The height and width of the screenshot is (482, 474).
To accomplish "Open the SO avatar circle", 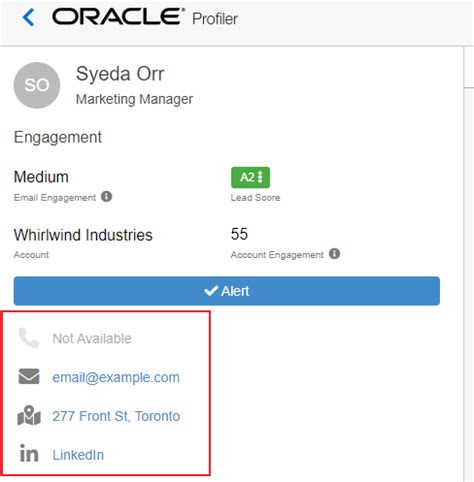I will click(x=37, y=85).
